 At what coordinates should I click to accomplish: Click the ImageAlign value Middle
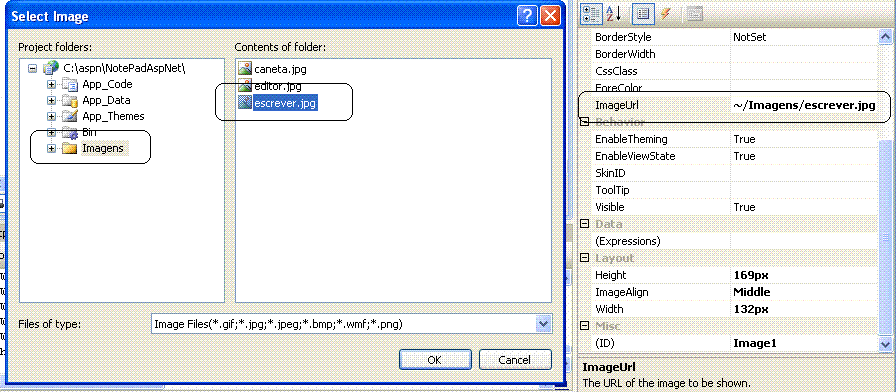click(x=751, y=293)
